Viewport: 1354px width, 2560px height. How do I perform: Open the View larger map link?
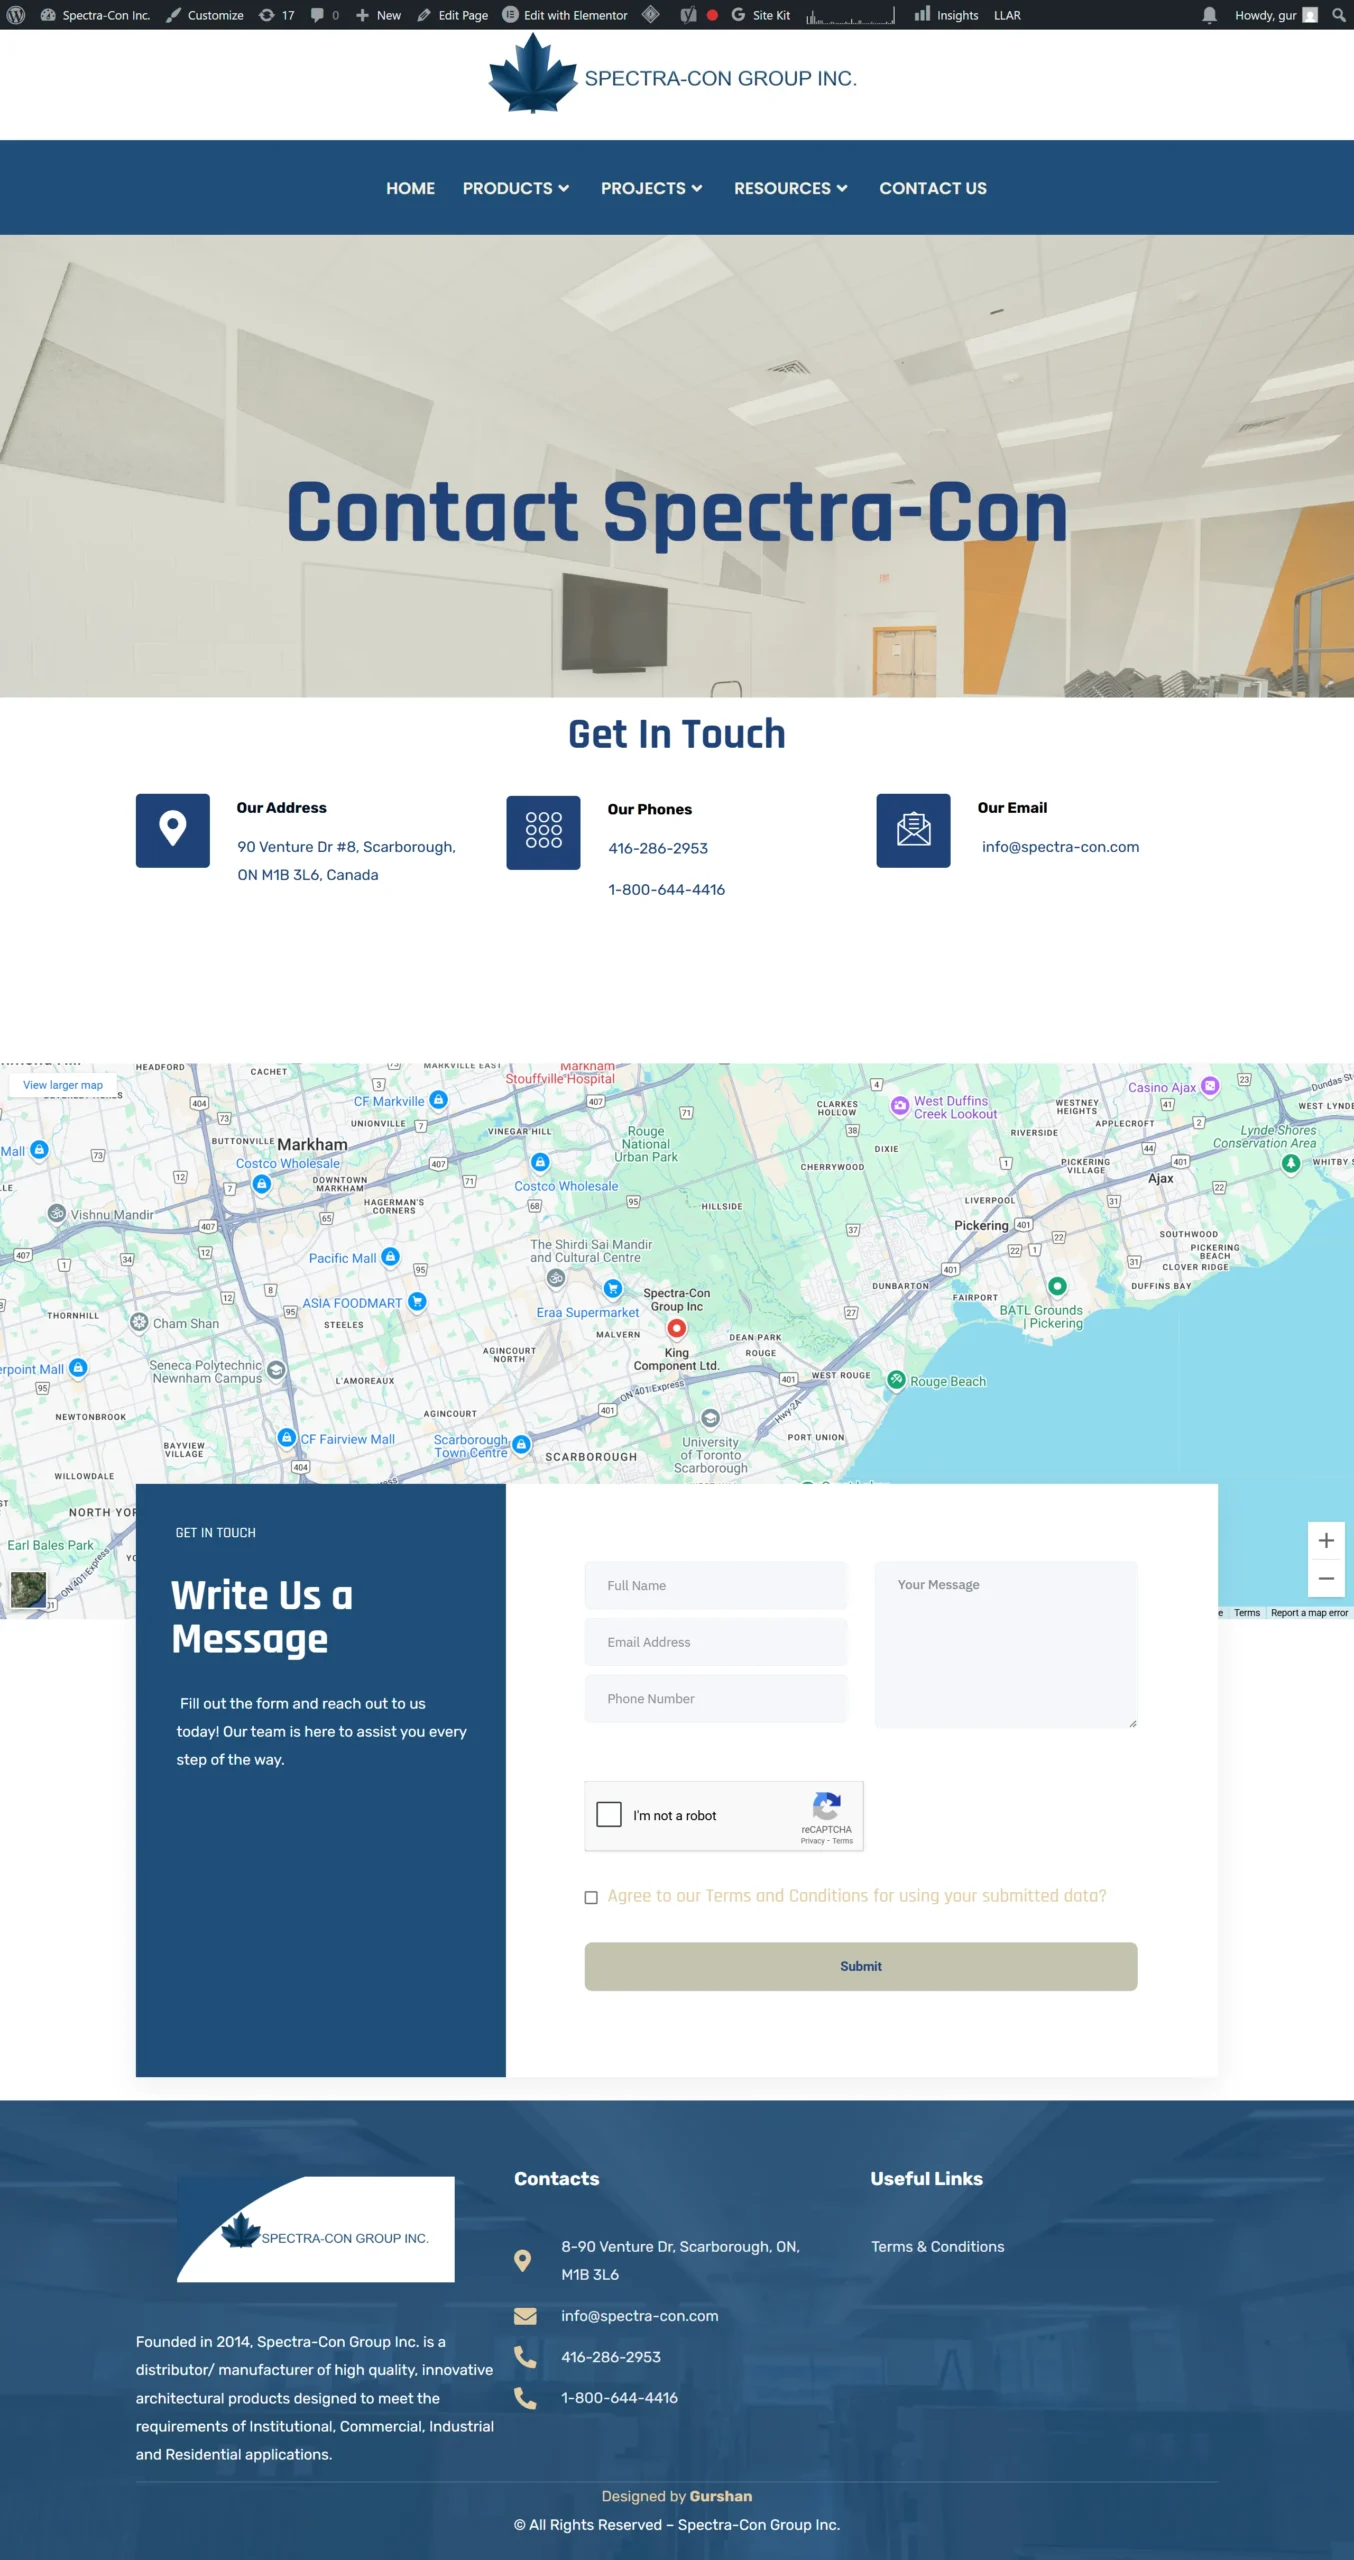(x=63, y=1085)
